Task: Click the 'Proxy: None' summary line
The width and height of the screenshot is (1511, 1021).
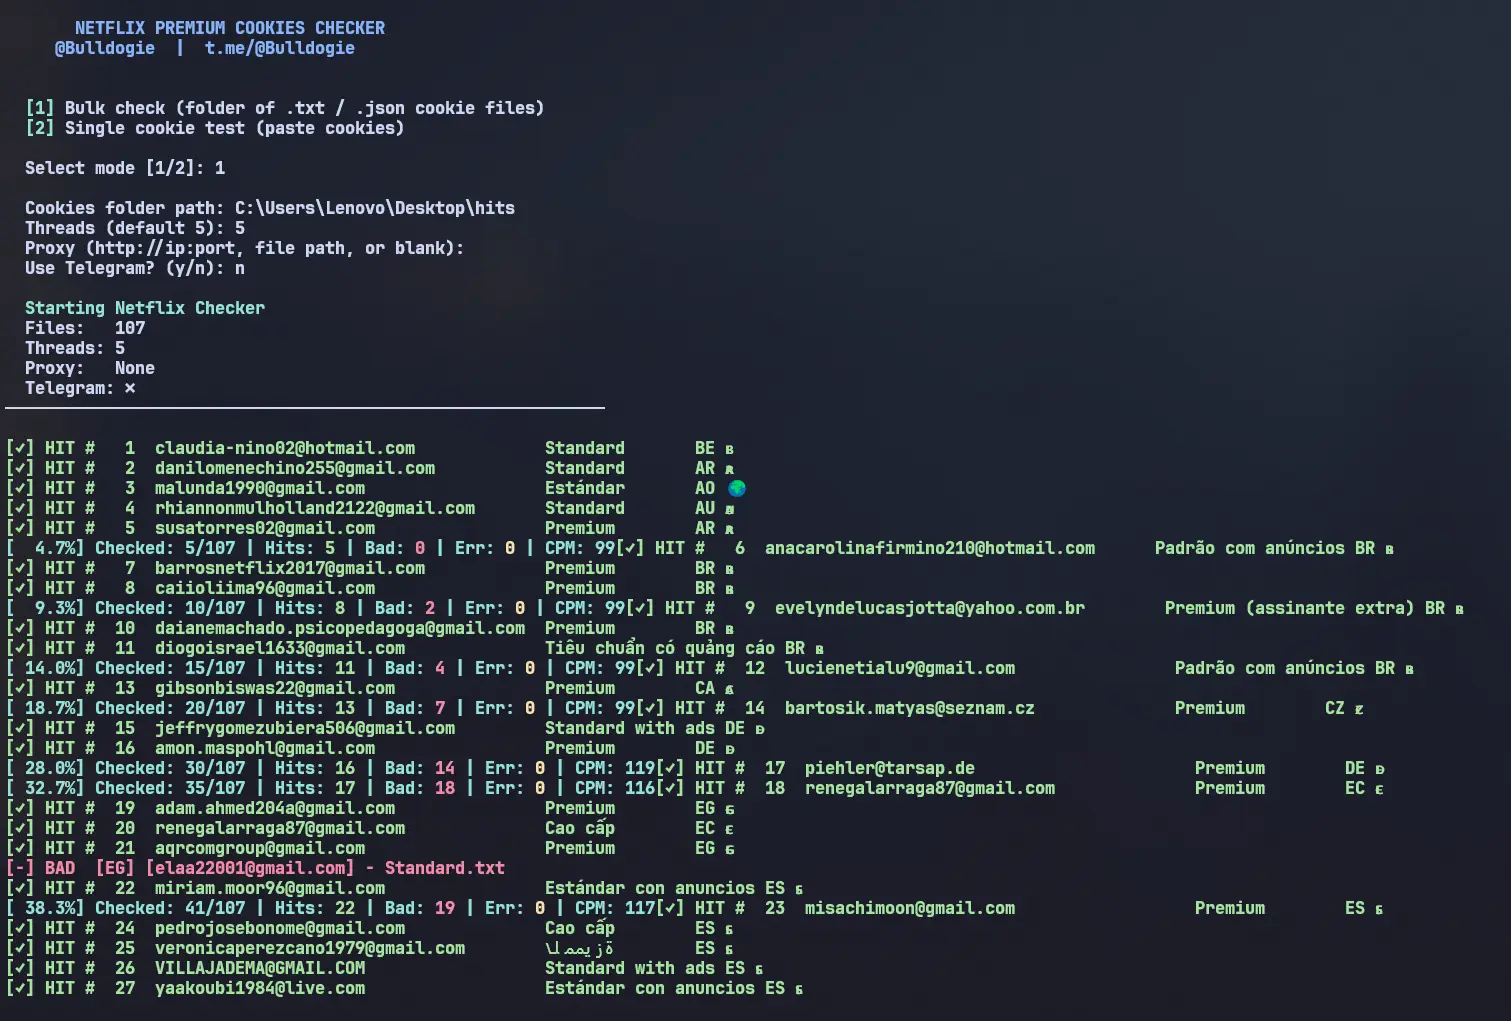Action: click(x=90, y=368)
